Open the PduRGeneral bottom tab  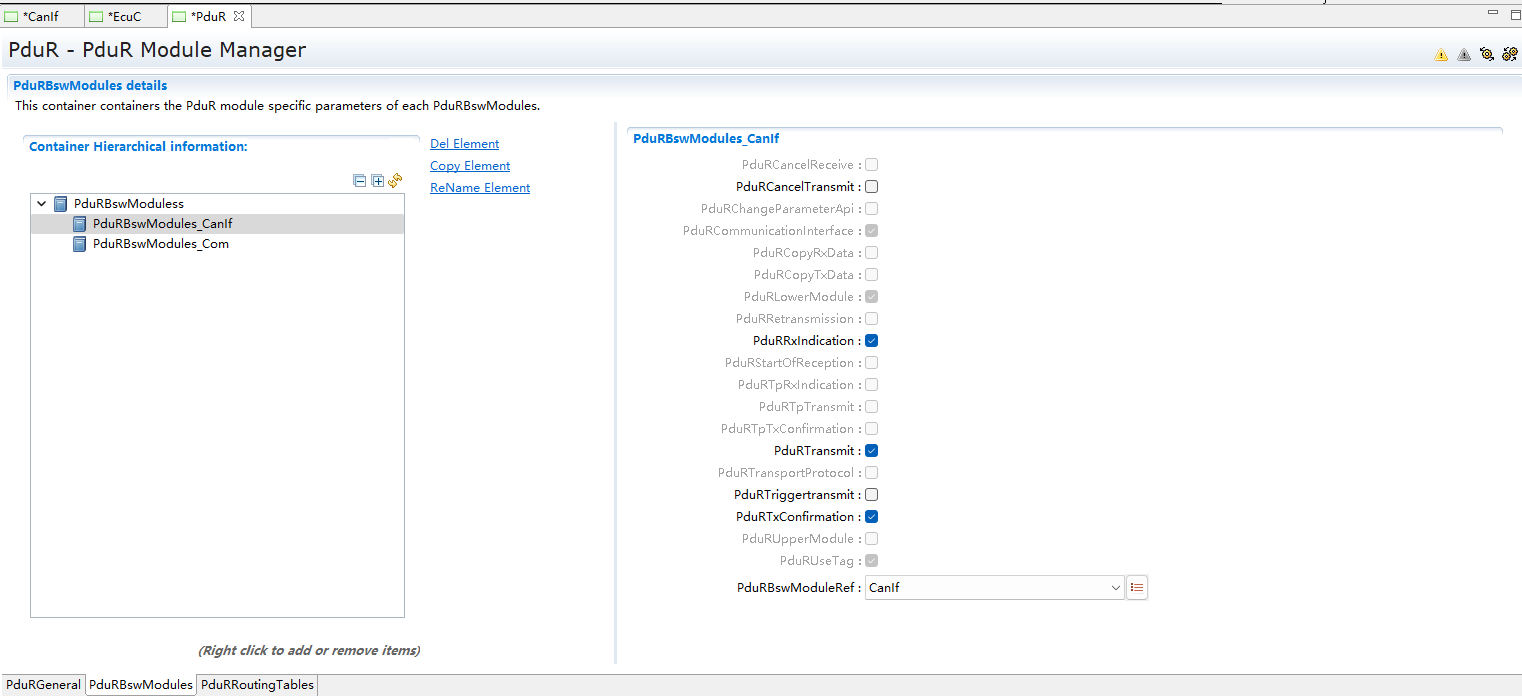point(43,685)
